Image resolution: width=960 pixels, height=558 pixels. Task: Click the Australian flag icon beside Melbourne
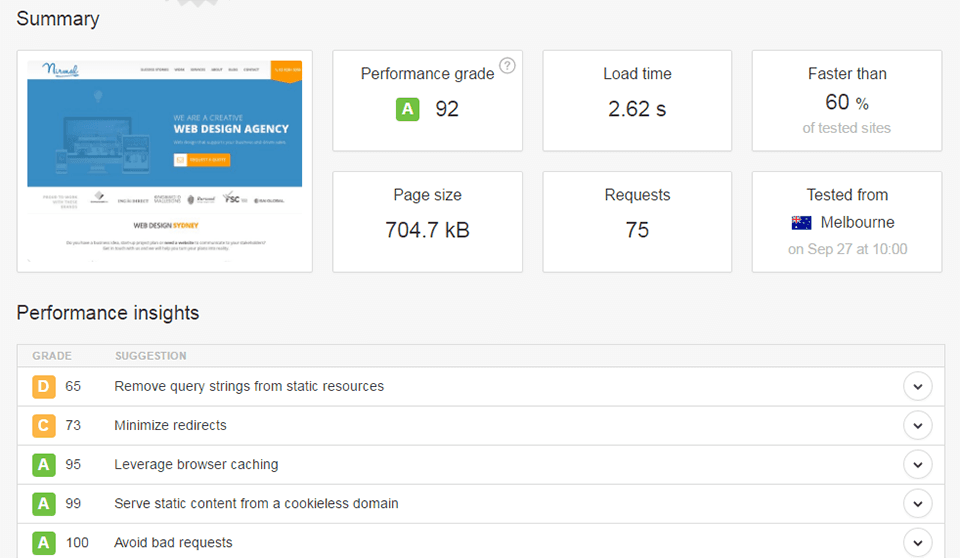click(801, 223)
